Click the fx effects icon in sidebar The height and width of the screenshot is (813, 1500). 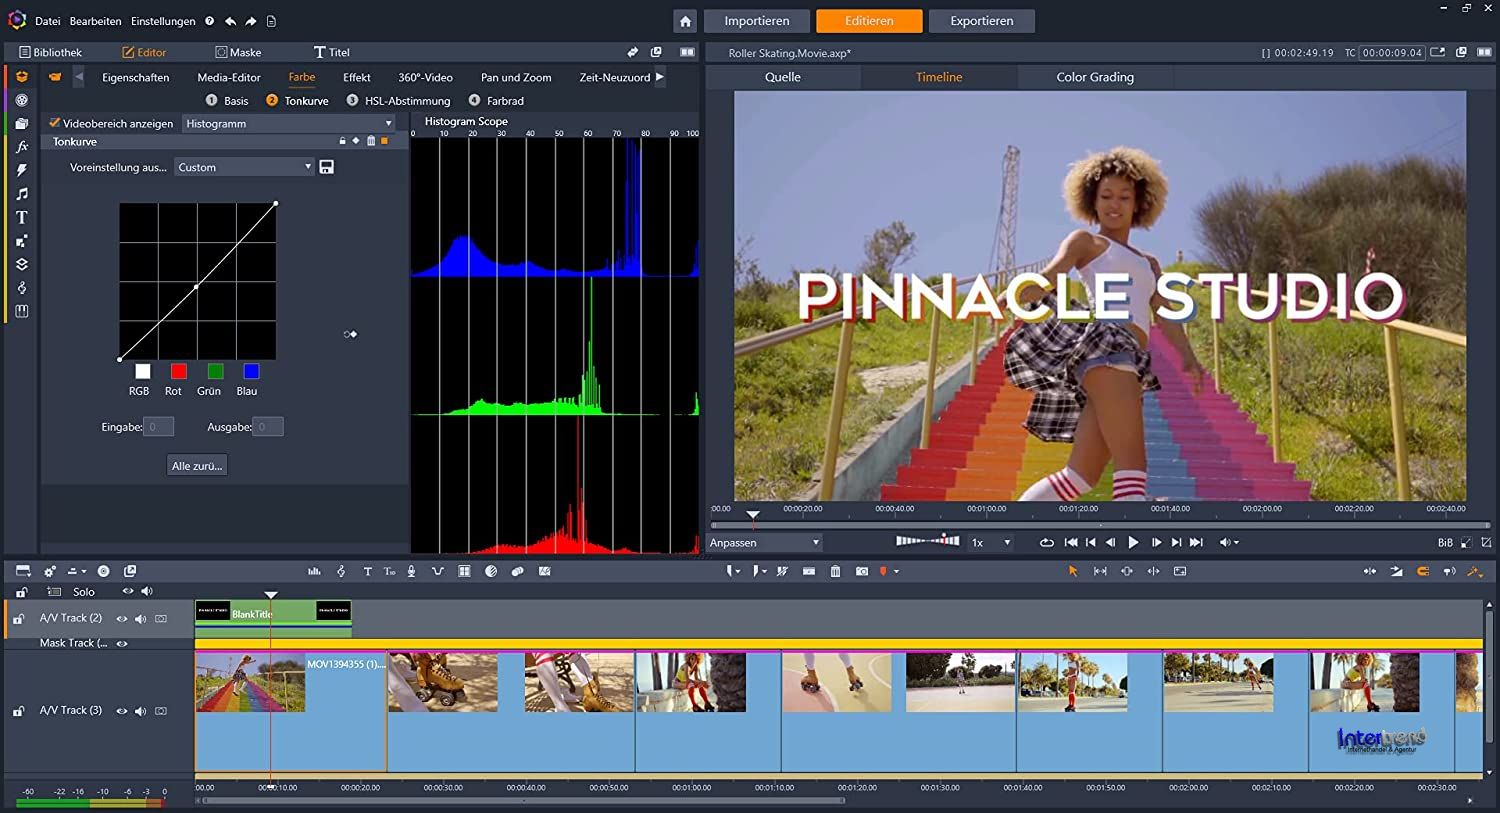click(x=21, y=147)
